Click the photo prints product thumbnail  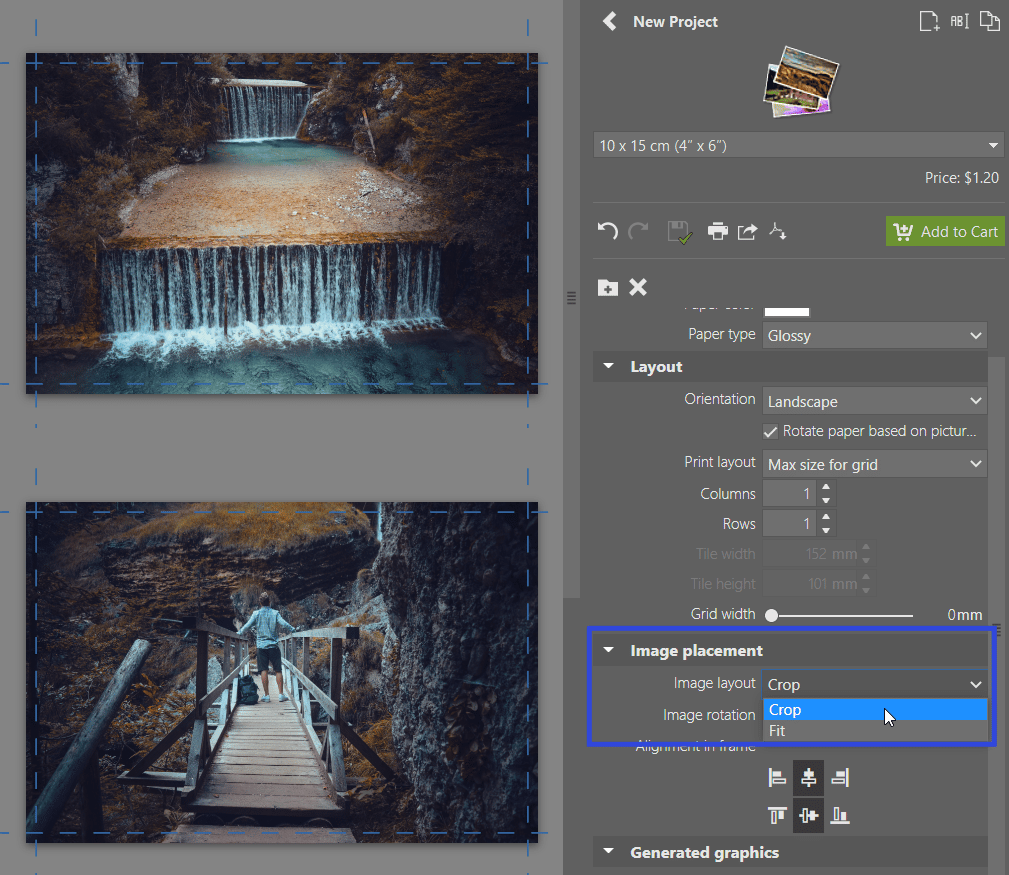click(x=801, y=82)
